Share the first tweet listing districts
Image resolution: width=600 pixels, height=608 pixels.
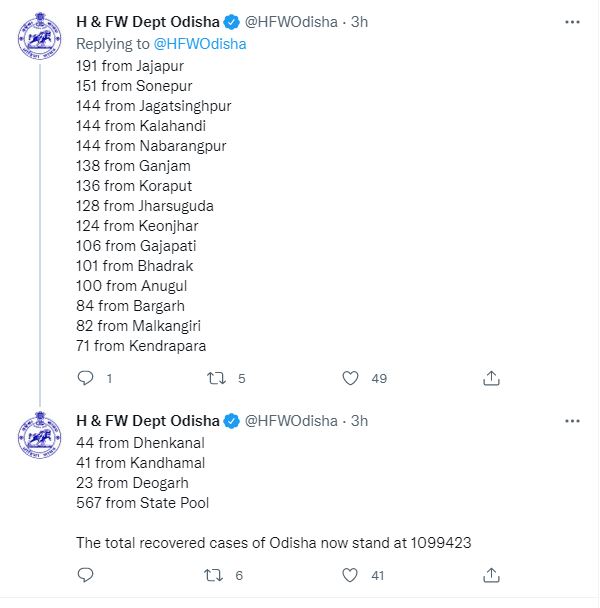[x=491, y=378]
